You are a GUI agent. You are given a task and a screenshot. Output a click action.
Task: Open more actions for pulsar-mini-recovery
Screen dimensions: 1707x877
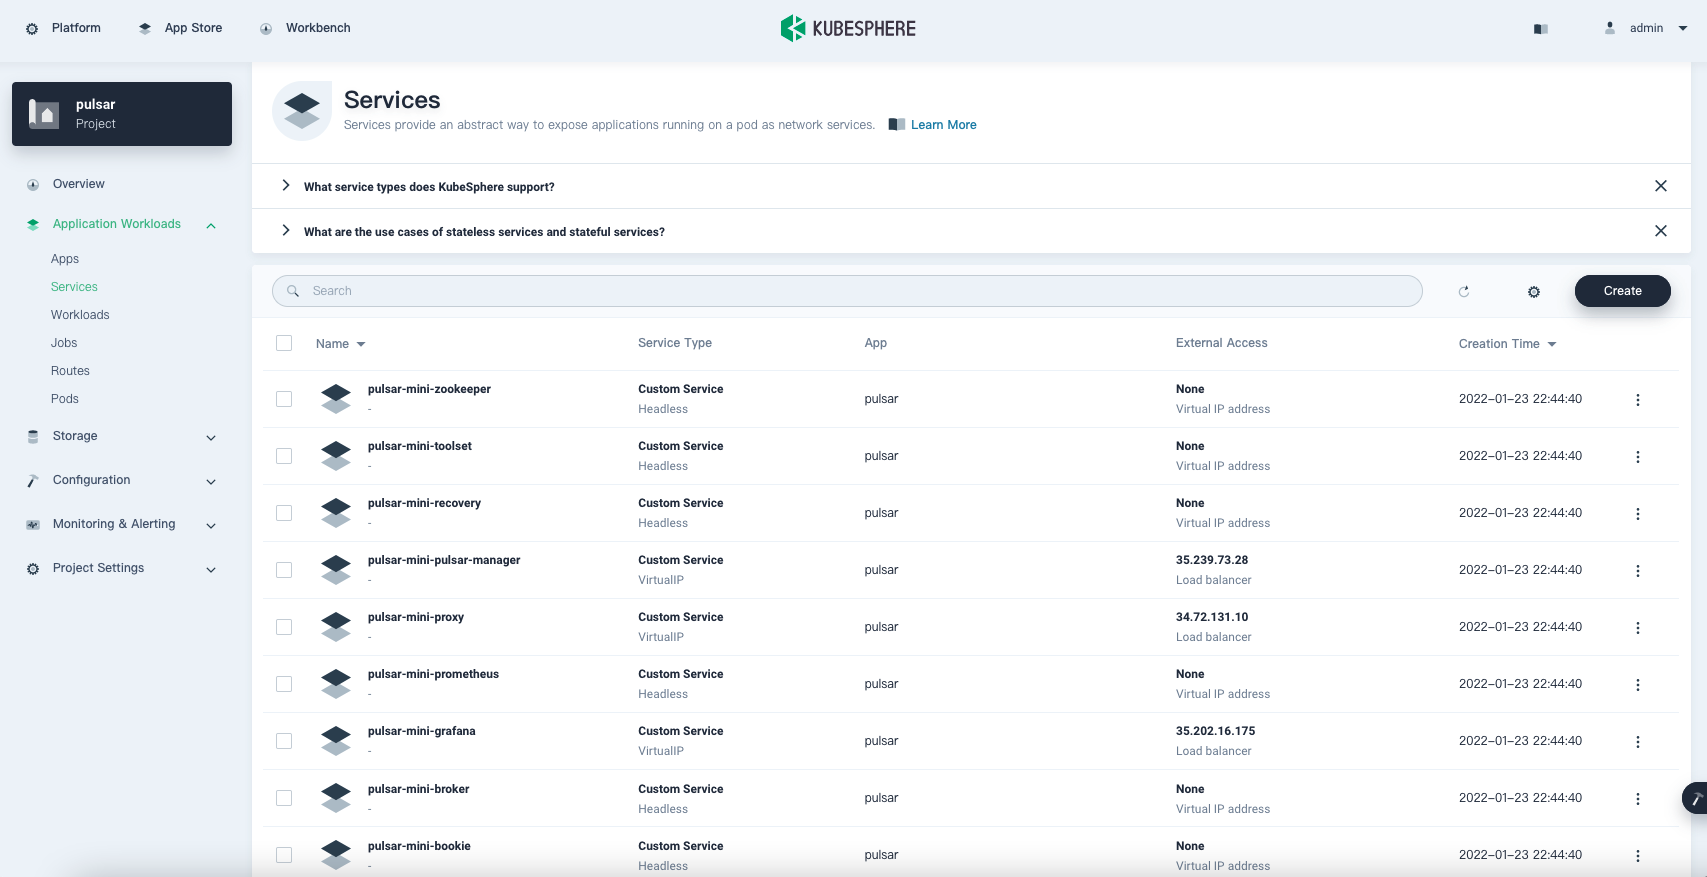pyautogui.click(x=1638, y=514)
